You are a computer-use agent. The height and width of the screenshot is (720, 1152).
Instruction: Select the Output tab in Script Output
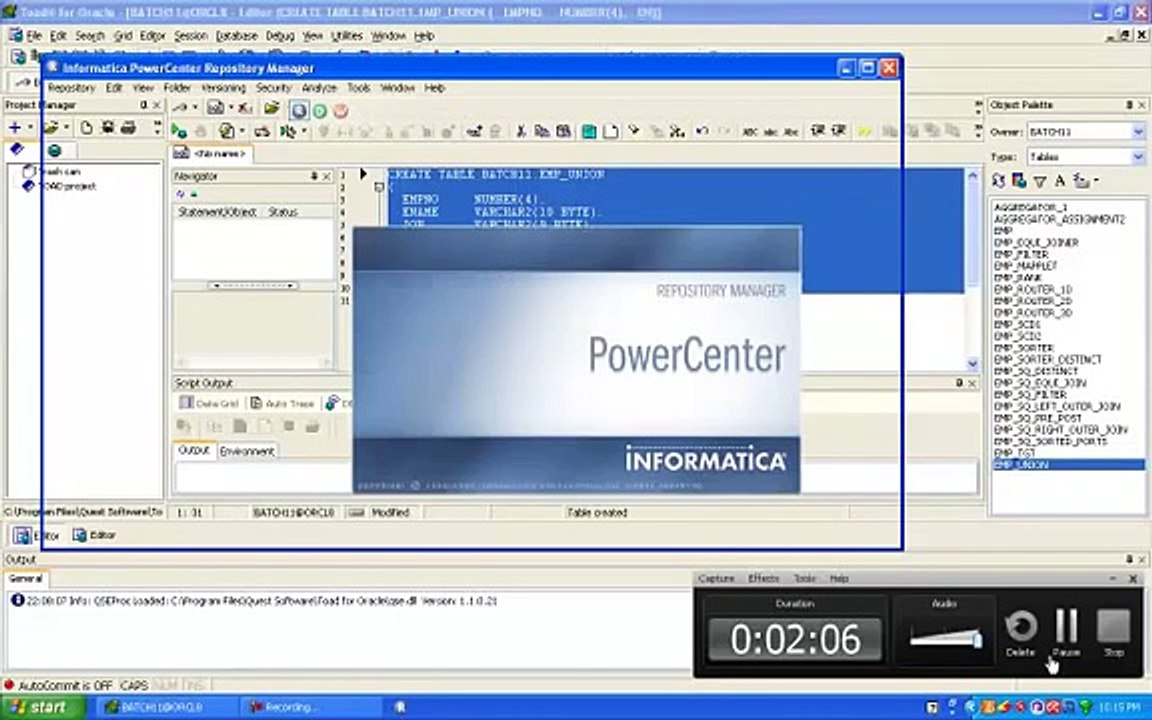pos(194,450)
